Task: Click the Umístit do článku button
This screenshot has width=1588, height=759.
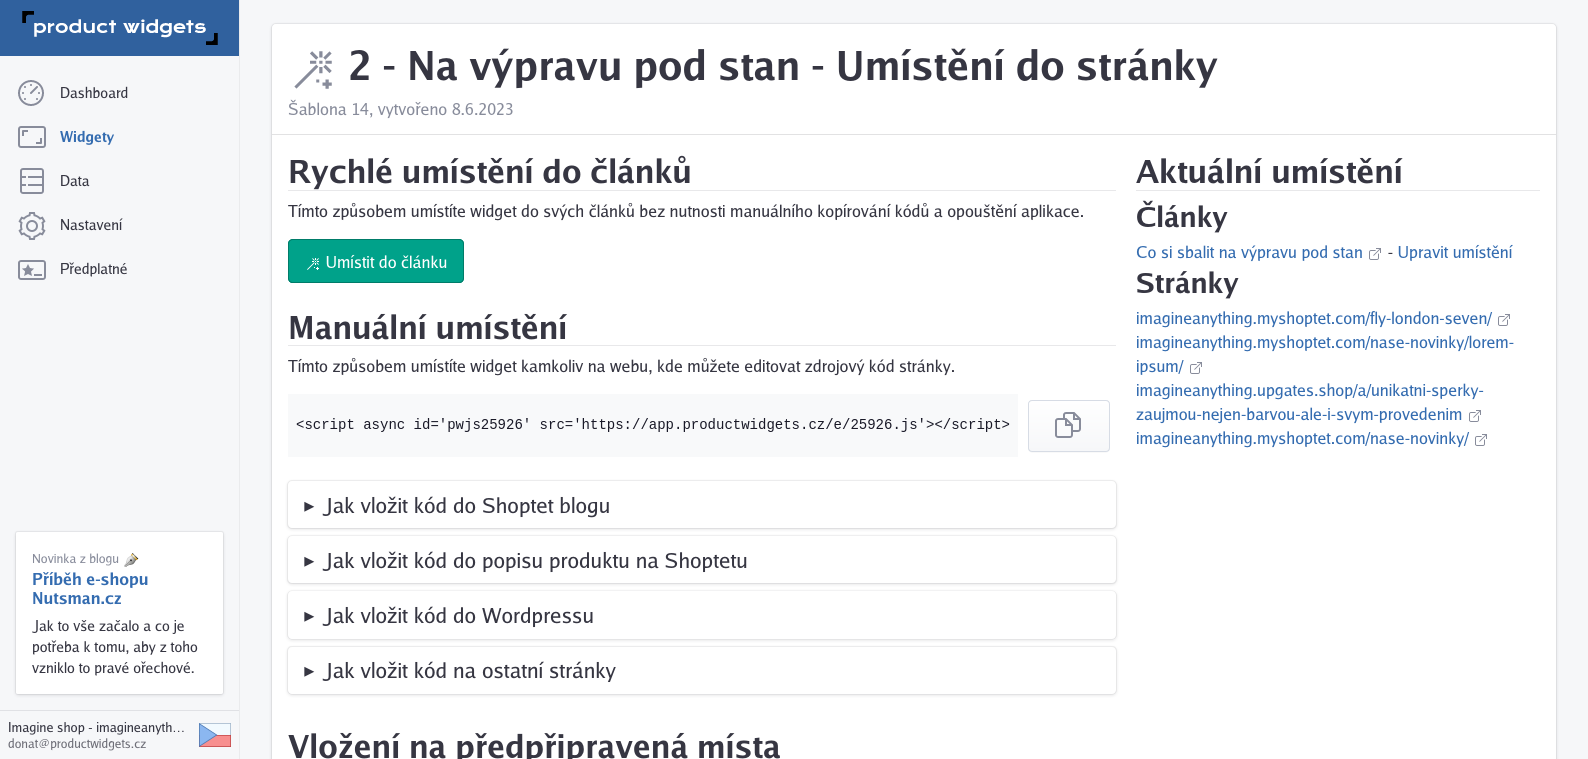Action: (376, 261)
